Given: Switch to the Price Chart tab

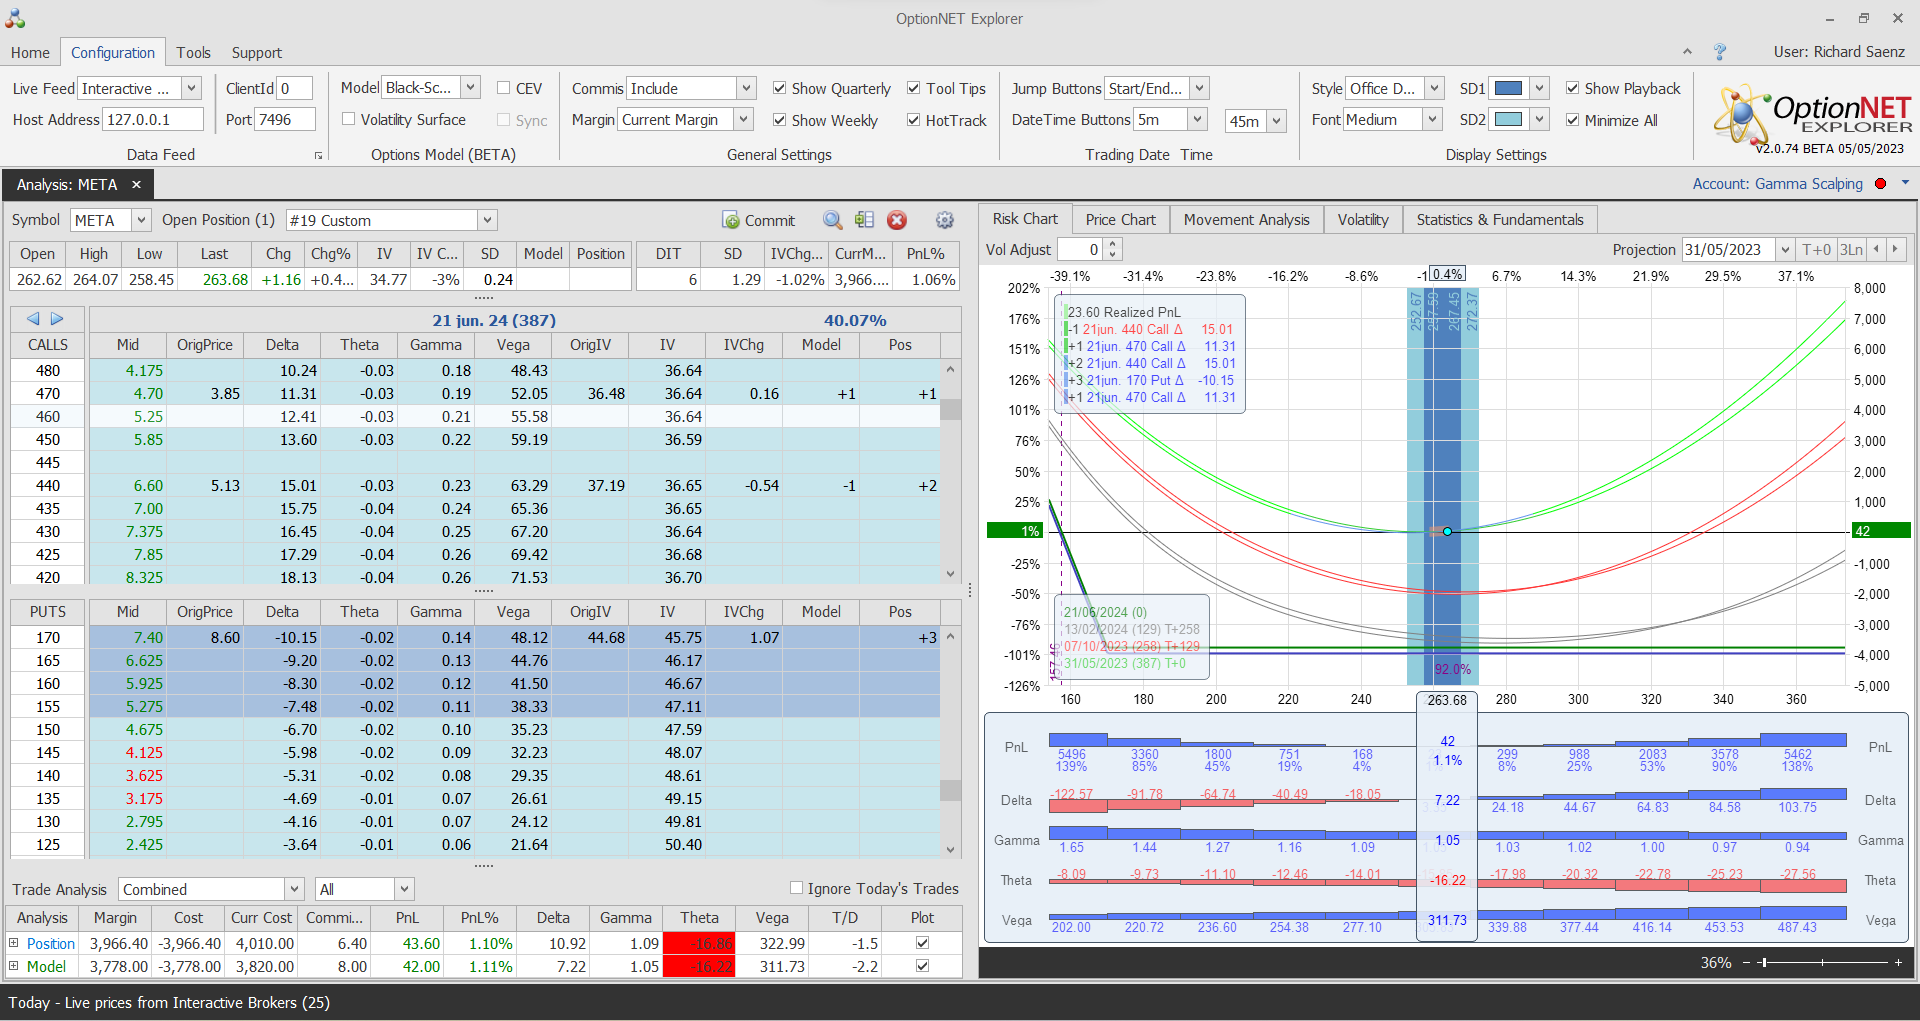Looking at the screenshot, I should coord(1120,220).
